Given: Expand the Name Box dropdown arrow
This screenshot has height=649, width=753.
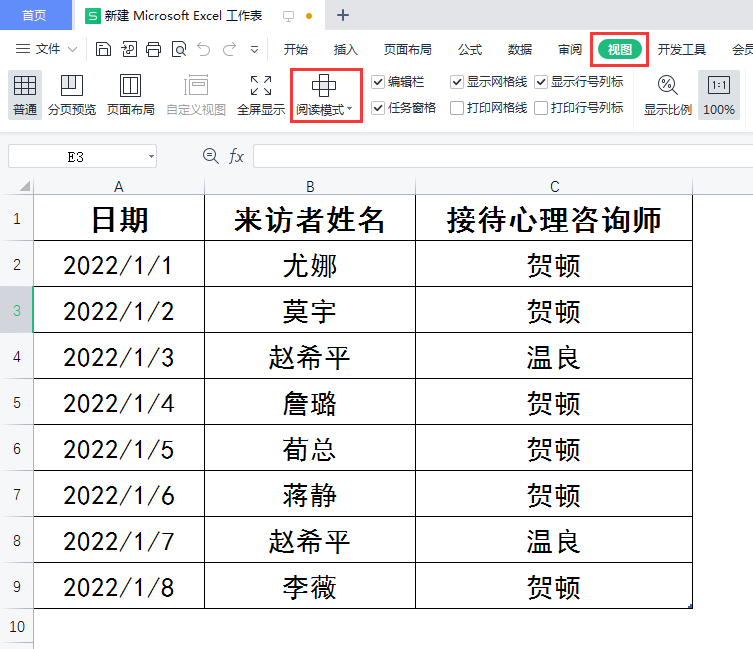Looking at the screenshot, I should [x=151, y=157].
